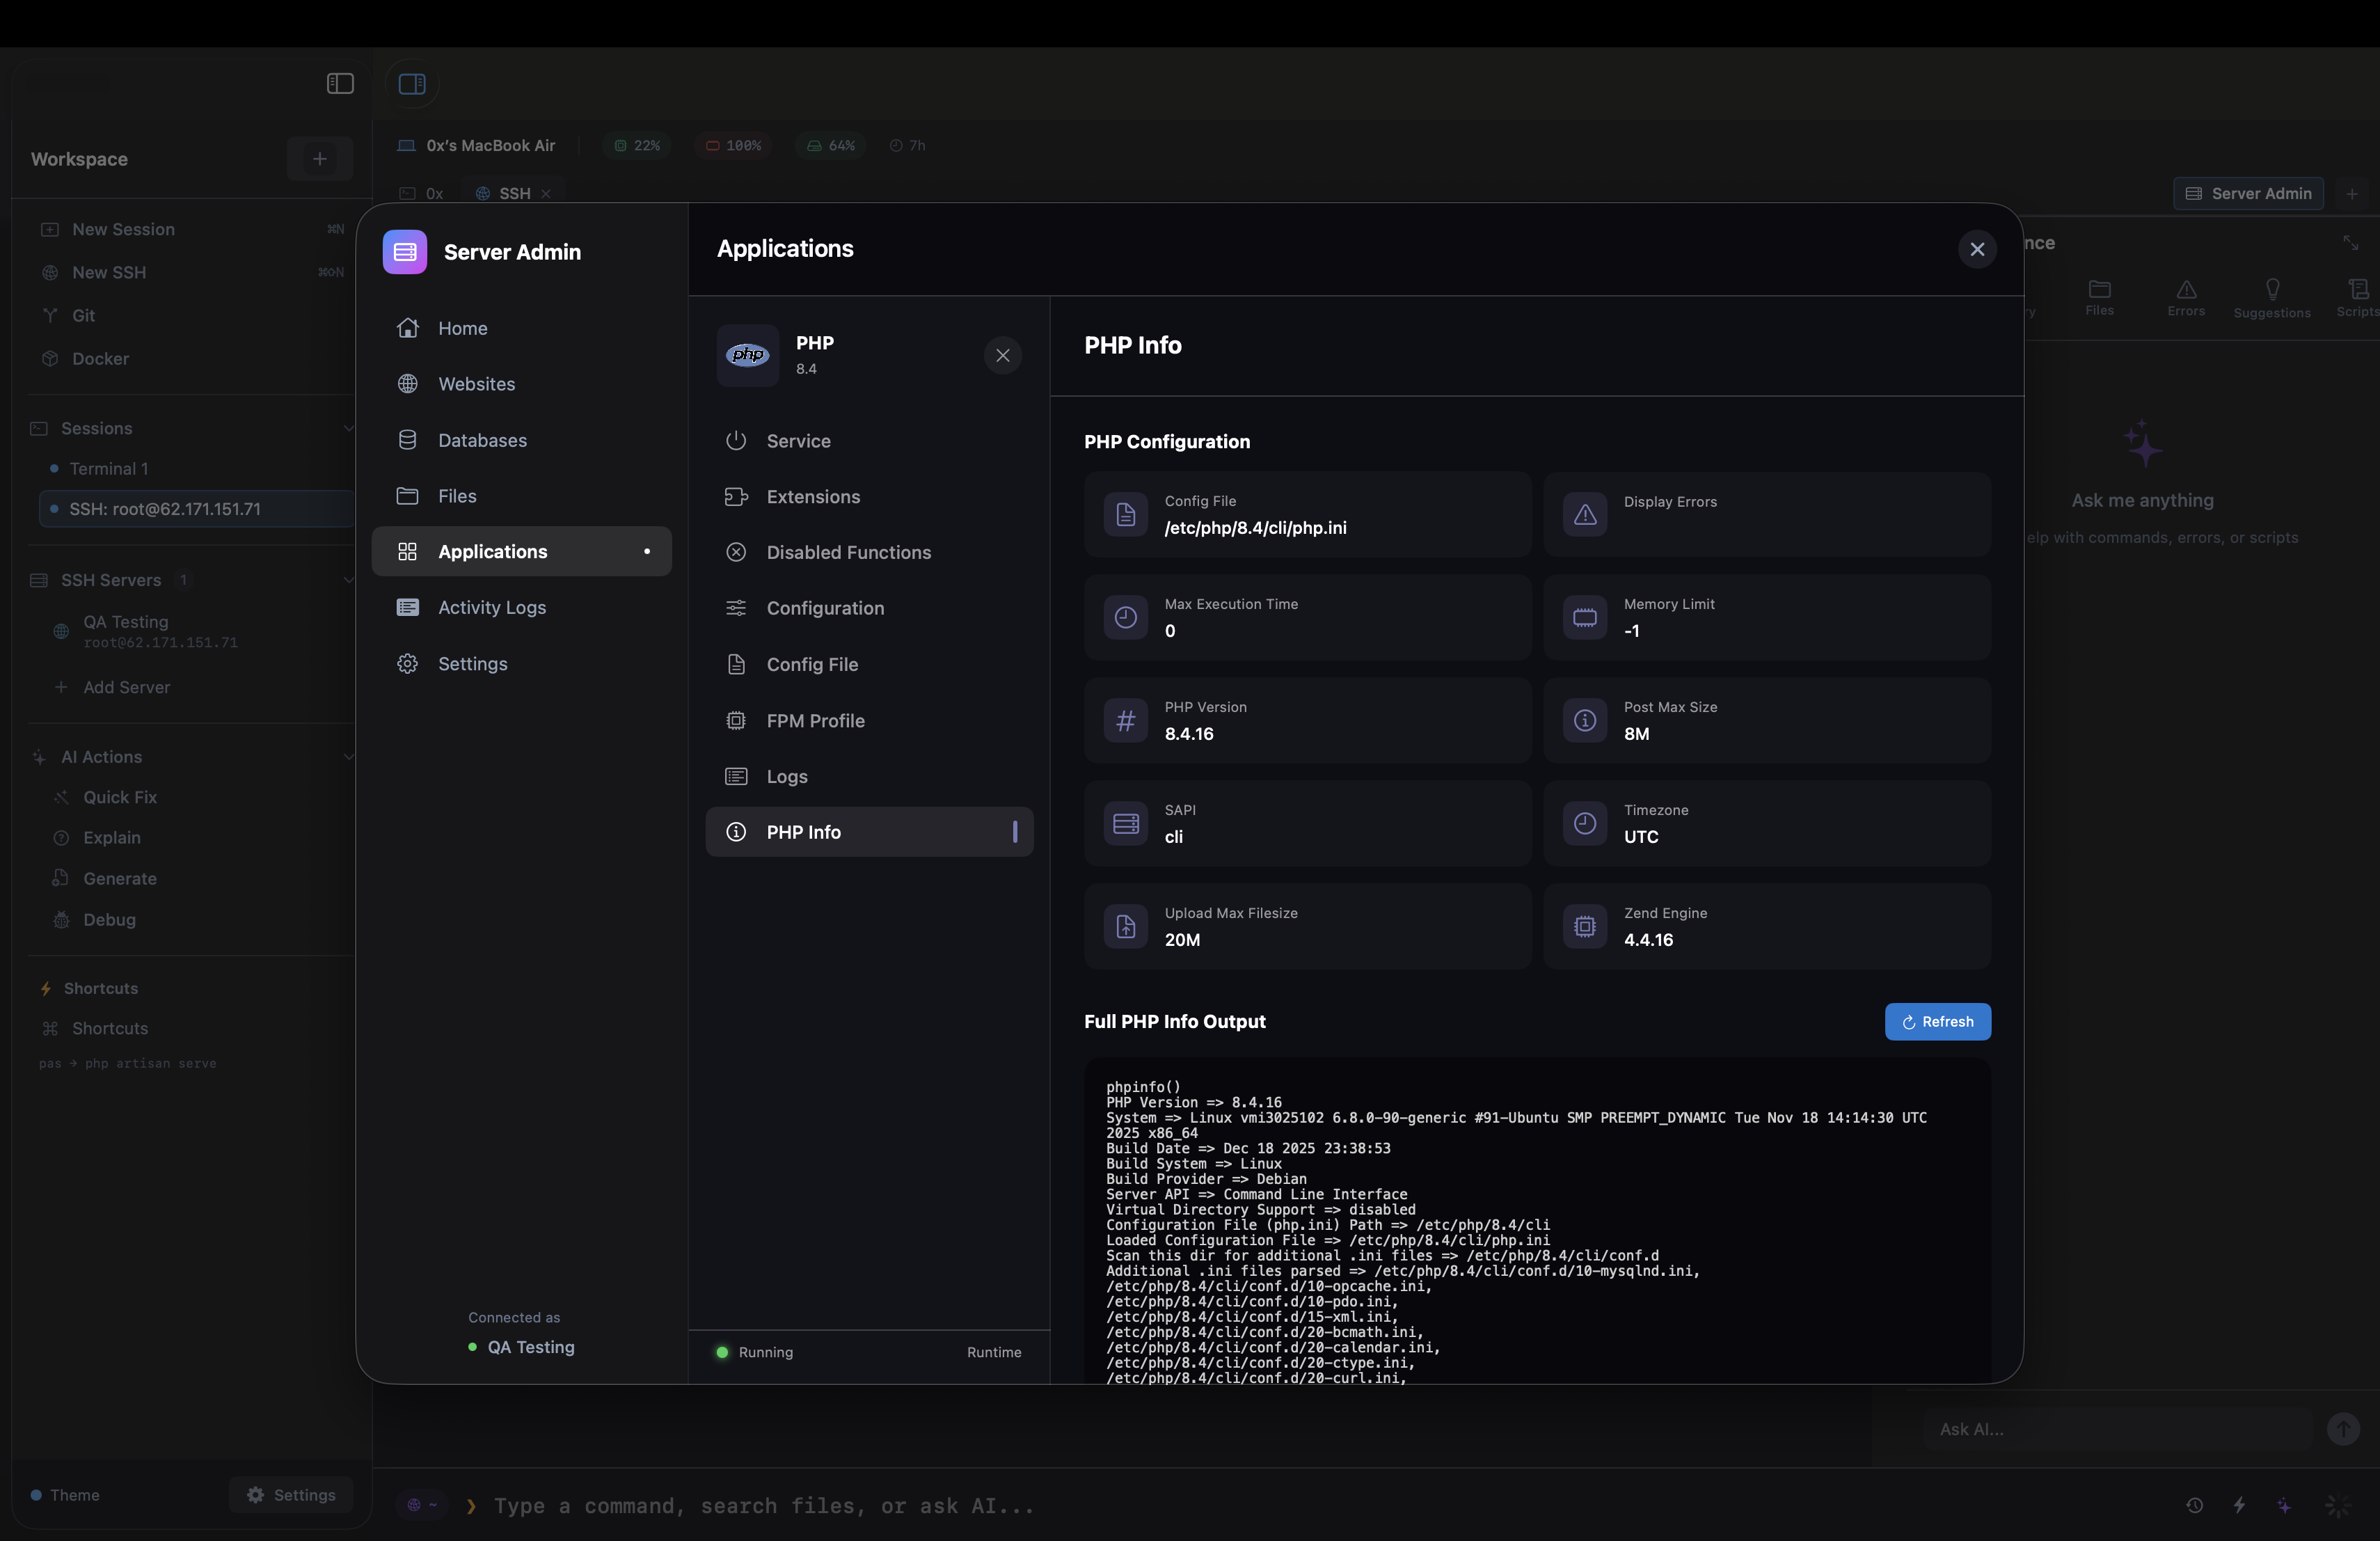
Task: Toggle the left sidebar panel
Action: click(x=339, y=84)
